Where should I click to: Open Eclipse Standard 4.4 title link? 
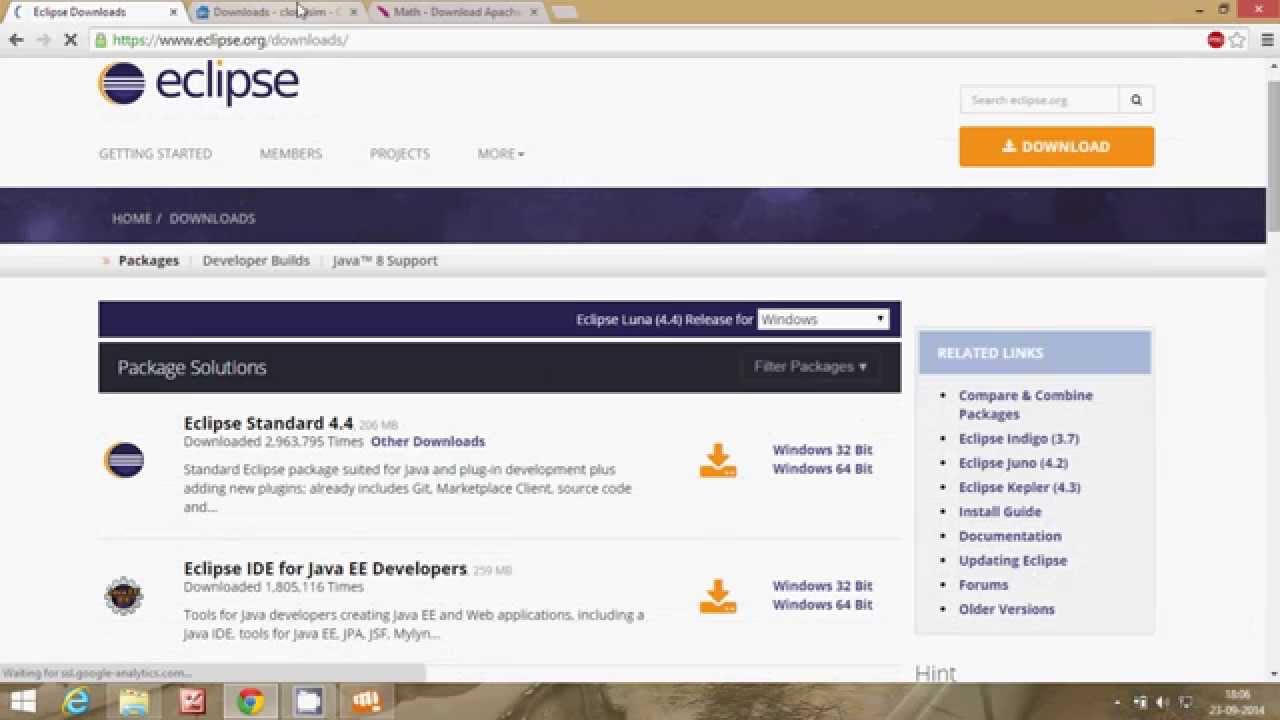[x=268, y=423]
